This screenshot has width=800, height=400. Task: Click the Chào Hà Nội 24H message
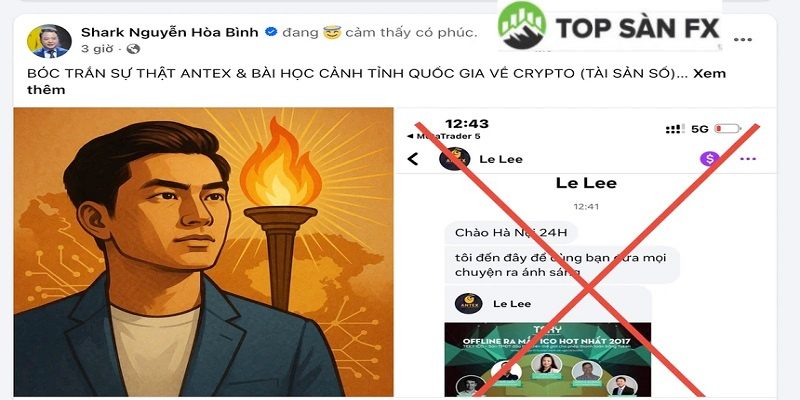(x=511, y=233)
